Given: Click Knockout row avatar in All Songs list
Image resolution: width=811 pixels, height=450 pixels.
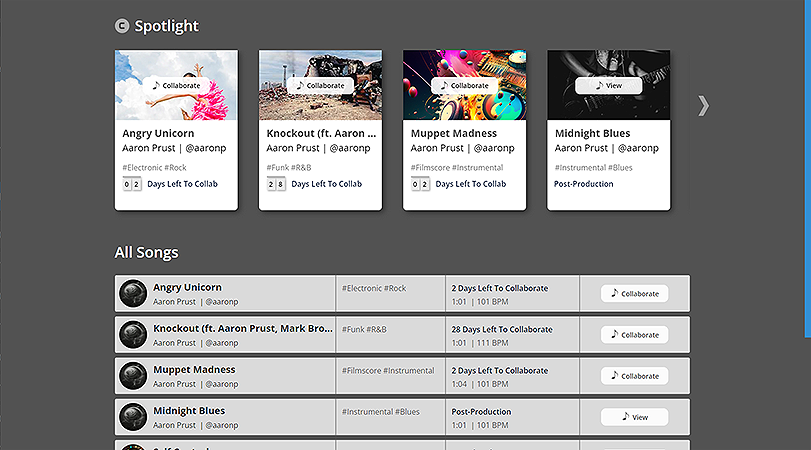Looking at the screenshot, I should point(133,335).
